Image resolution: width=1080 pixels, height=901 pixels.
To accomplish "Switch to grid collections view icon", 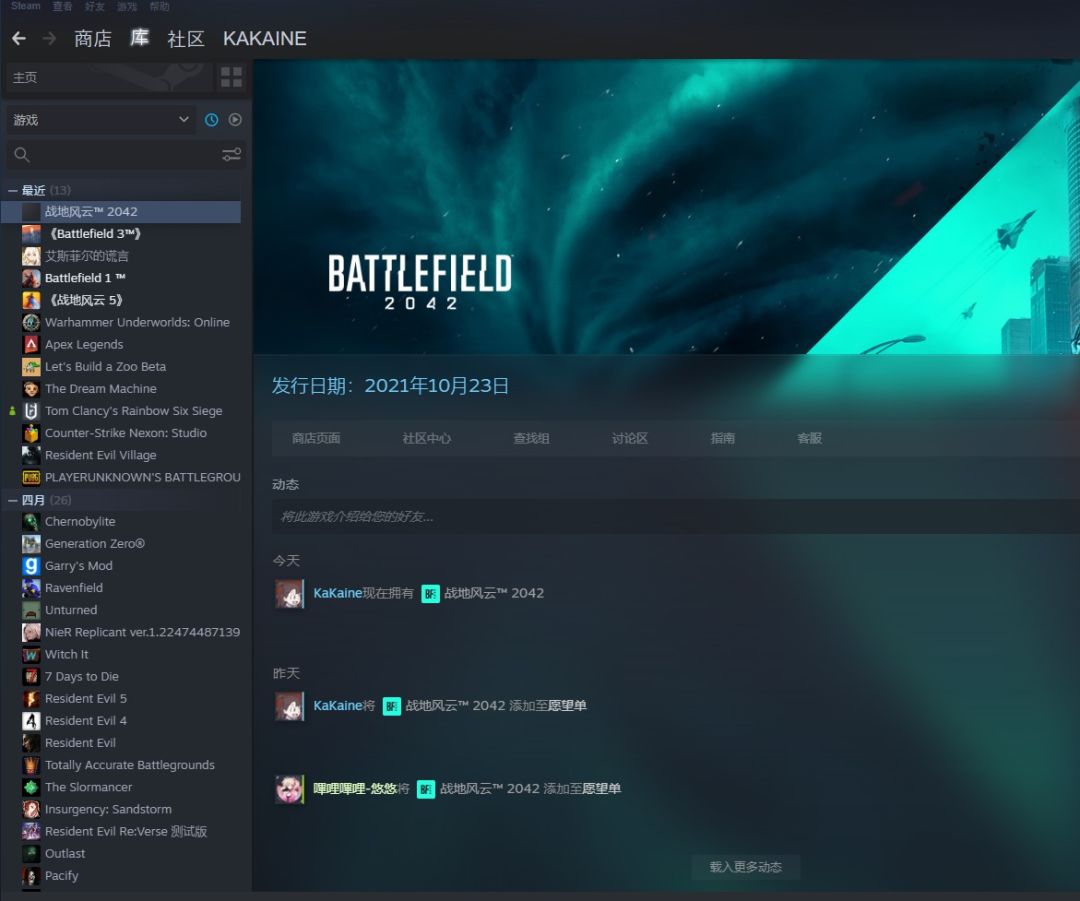I will (231, 77).
